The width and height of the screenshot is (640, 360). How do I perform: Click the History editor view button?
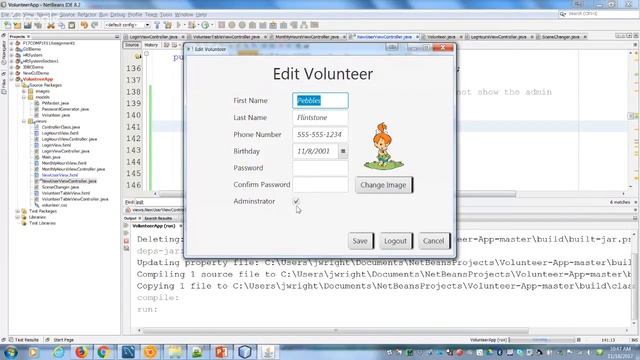[x=151, y=45]
